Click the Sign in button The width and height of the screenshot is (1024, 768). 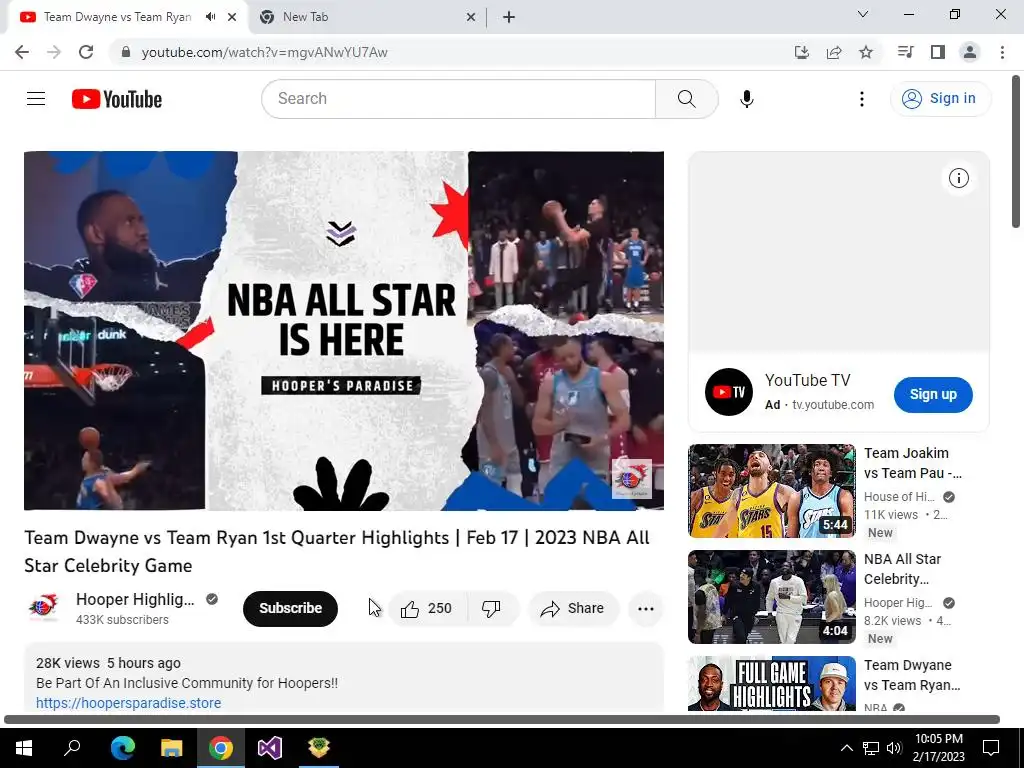coord(940,99)
